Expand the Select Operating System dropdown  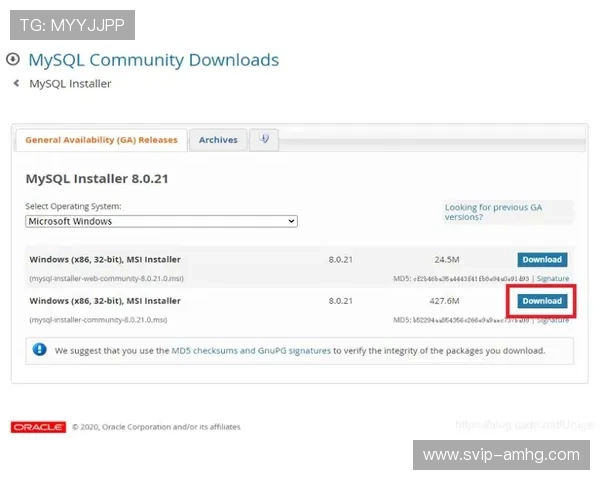[x=161, y=221]
